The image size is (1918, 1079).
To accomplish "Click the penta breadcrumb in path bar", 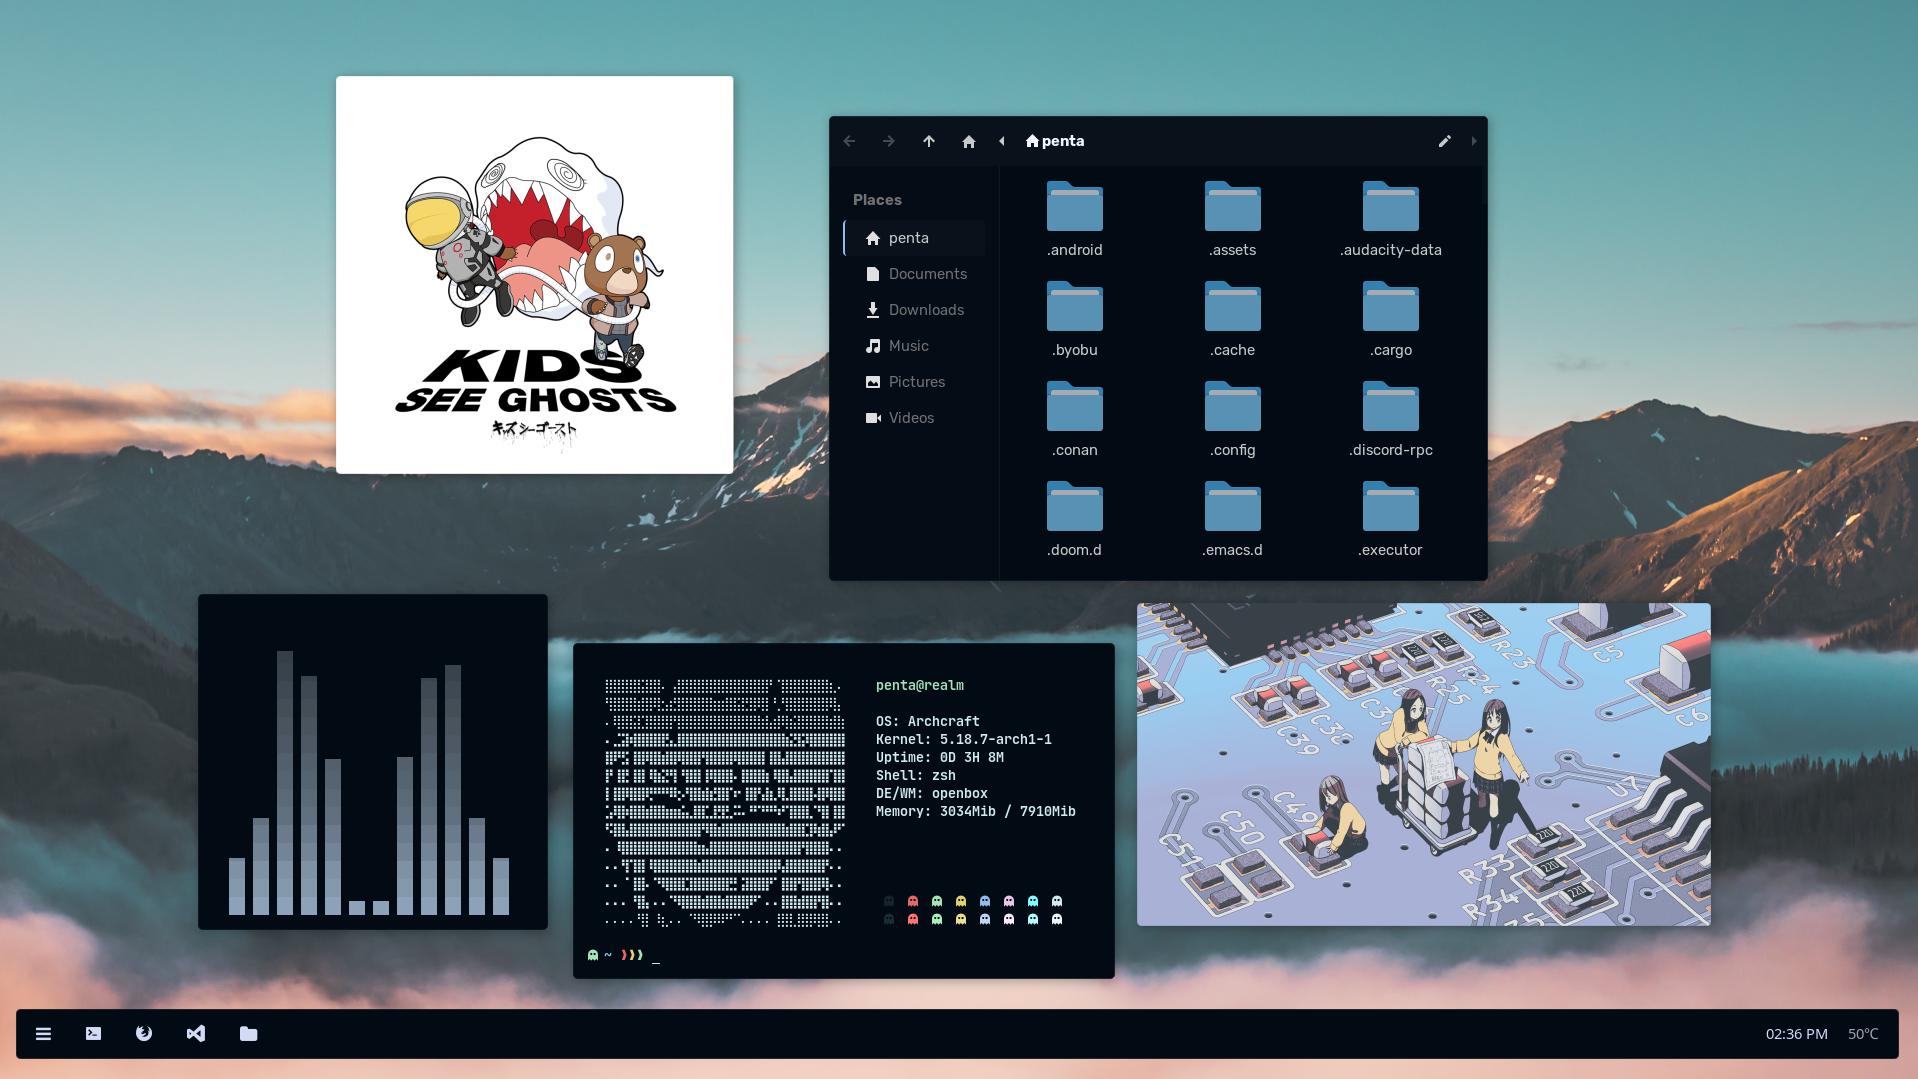I will pyautogui.click(x=1055, y=141).
